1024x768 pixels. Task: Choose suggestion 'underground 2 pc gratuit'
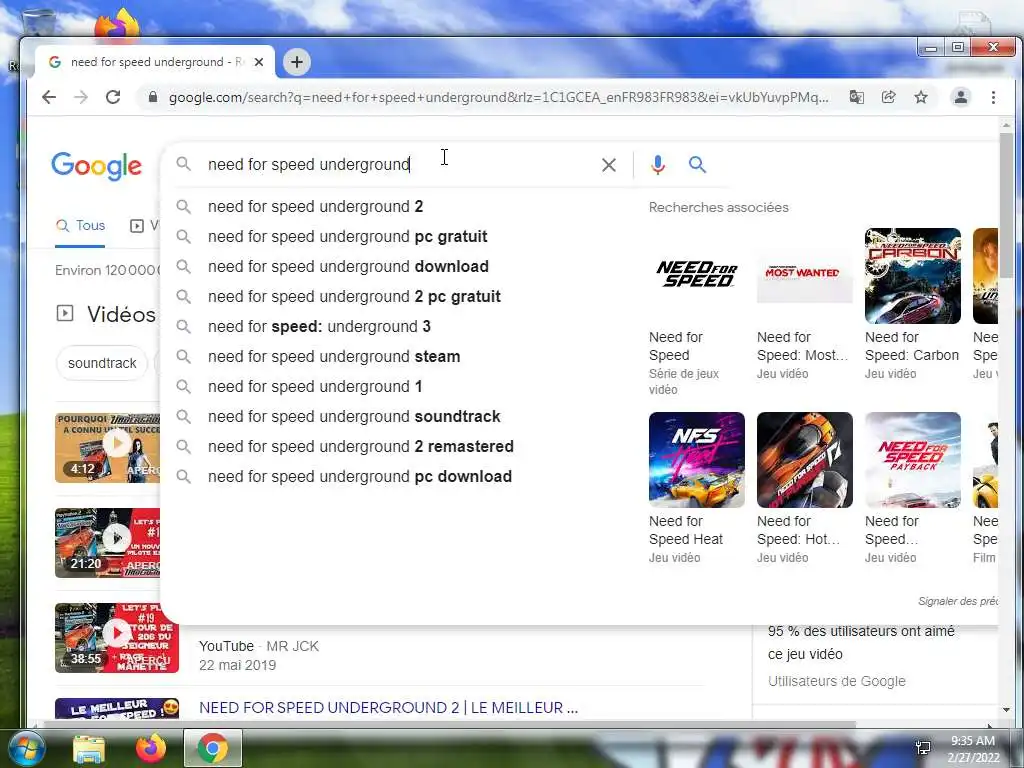[x=354, y=296]
